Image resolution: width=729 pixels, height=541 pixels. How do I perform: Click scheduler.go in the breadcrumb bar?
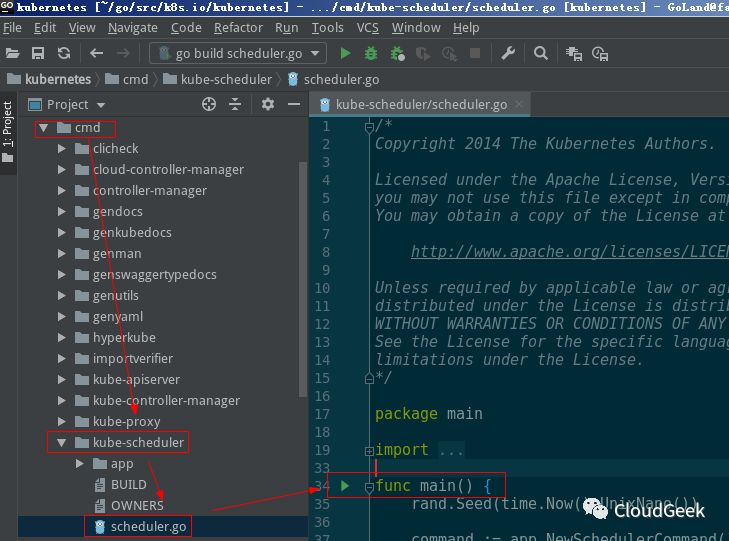(333, 79)
